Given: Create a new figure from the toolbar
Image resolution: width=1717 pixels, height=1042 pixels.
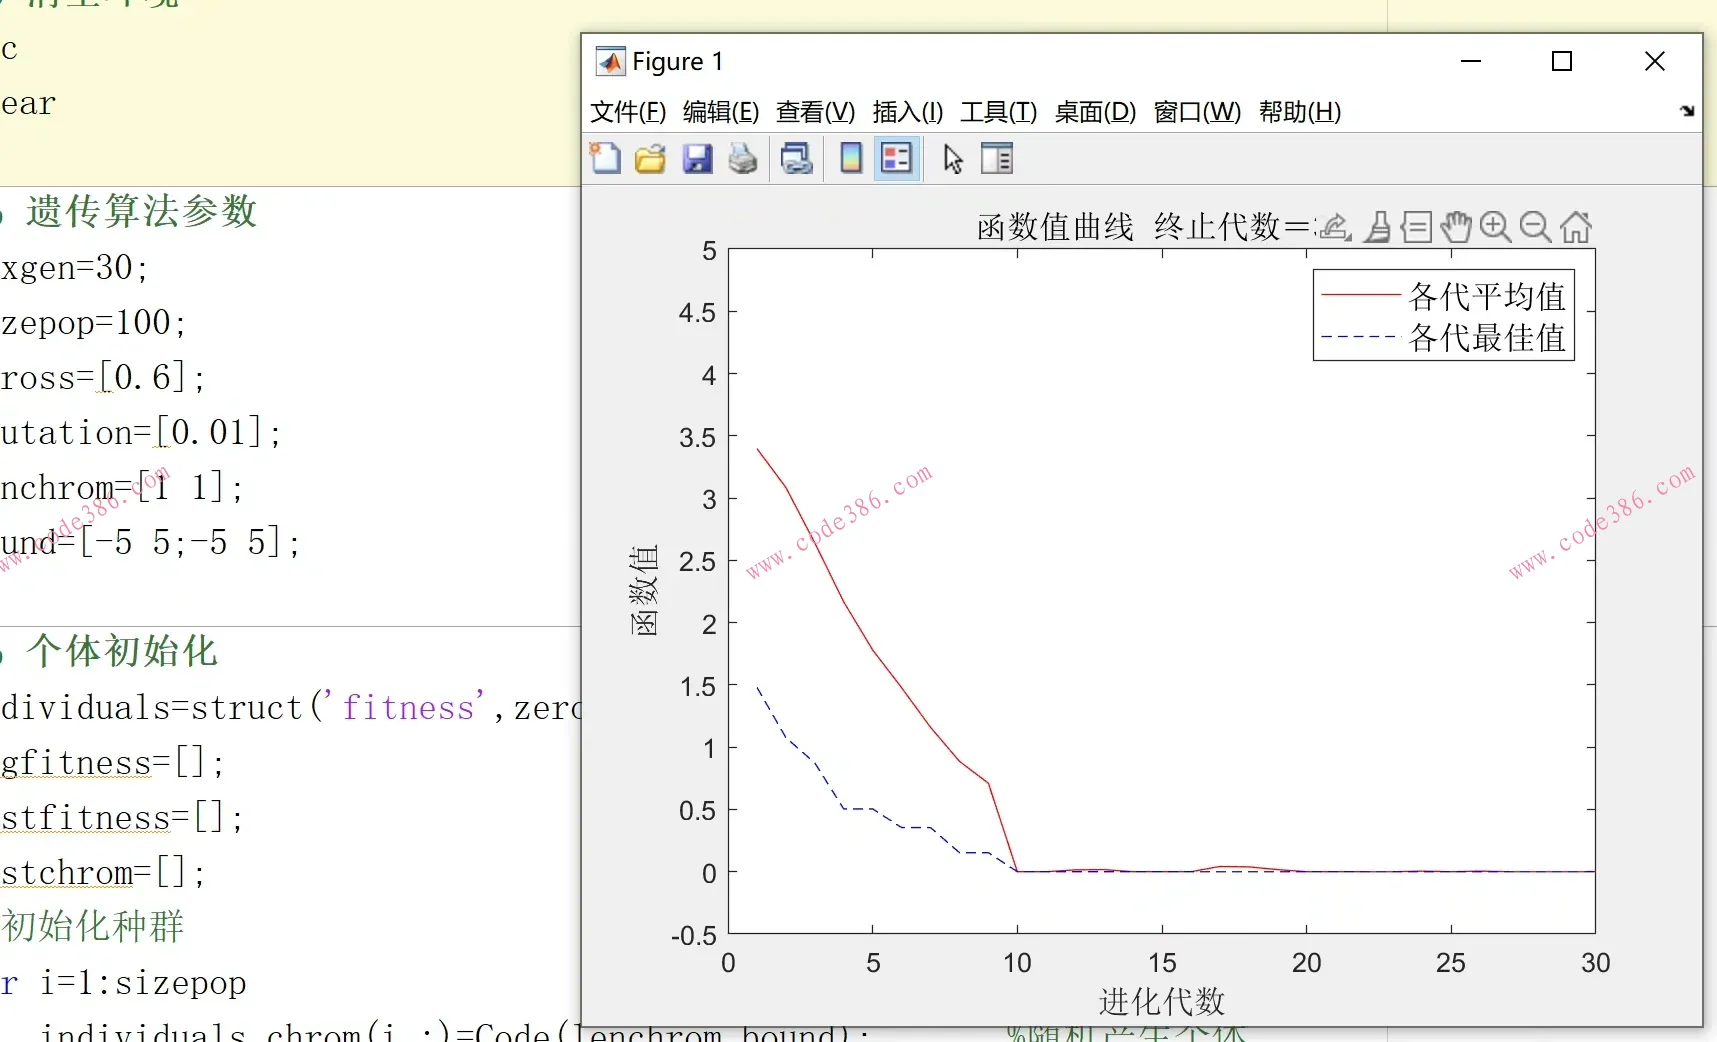Looking at the screenshot, I should 605,158.
